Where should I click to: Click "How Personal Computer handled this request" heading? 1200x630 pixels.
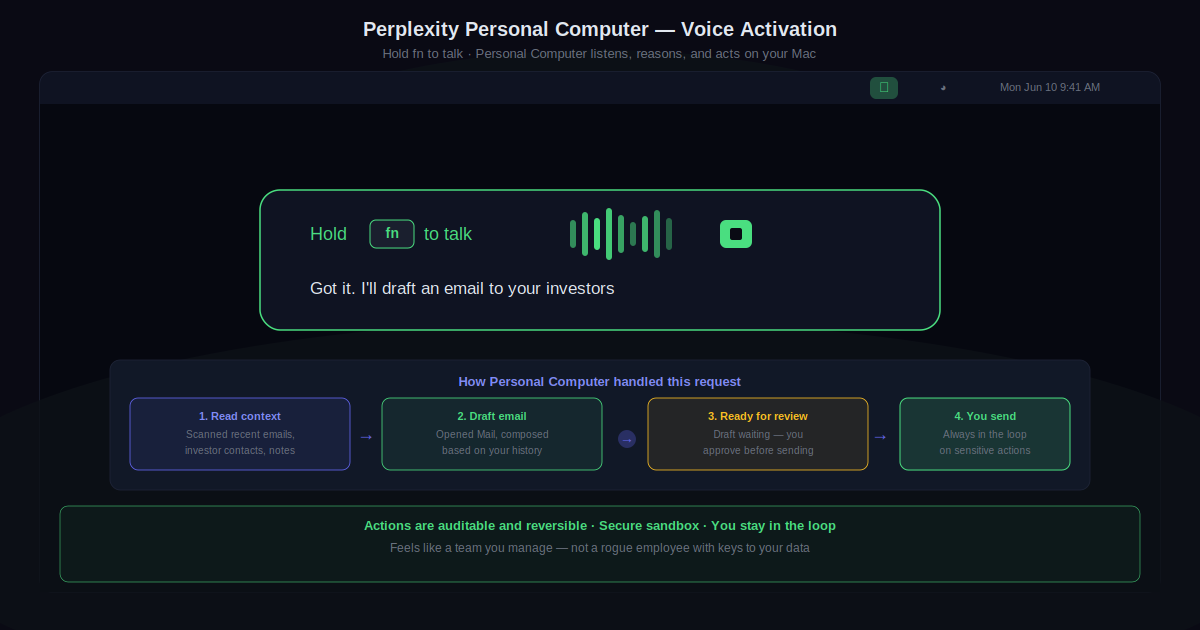600,382
